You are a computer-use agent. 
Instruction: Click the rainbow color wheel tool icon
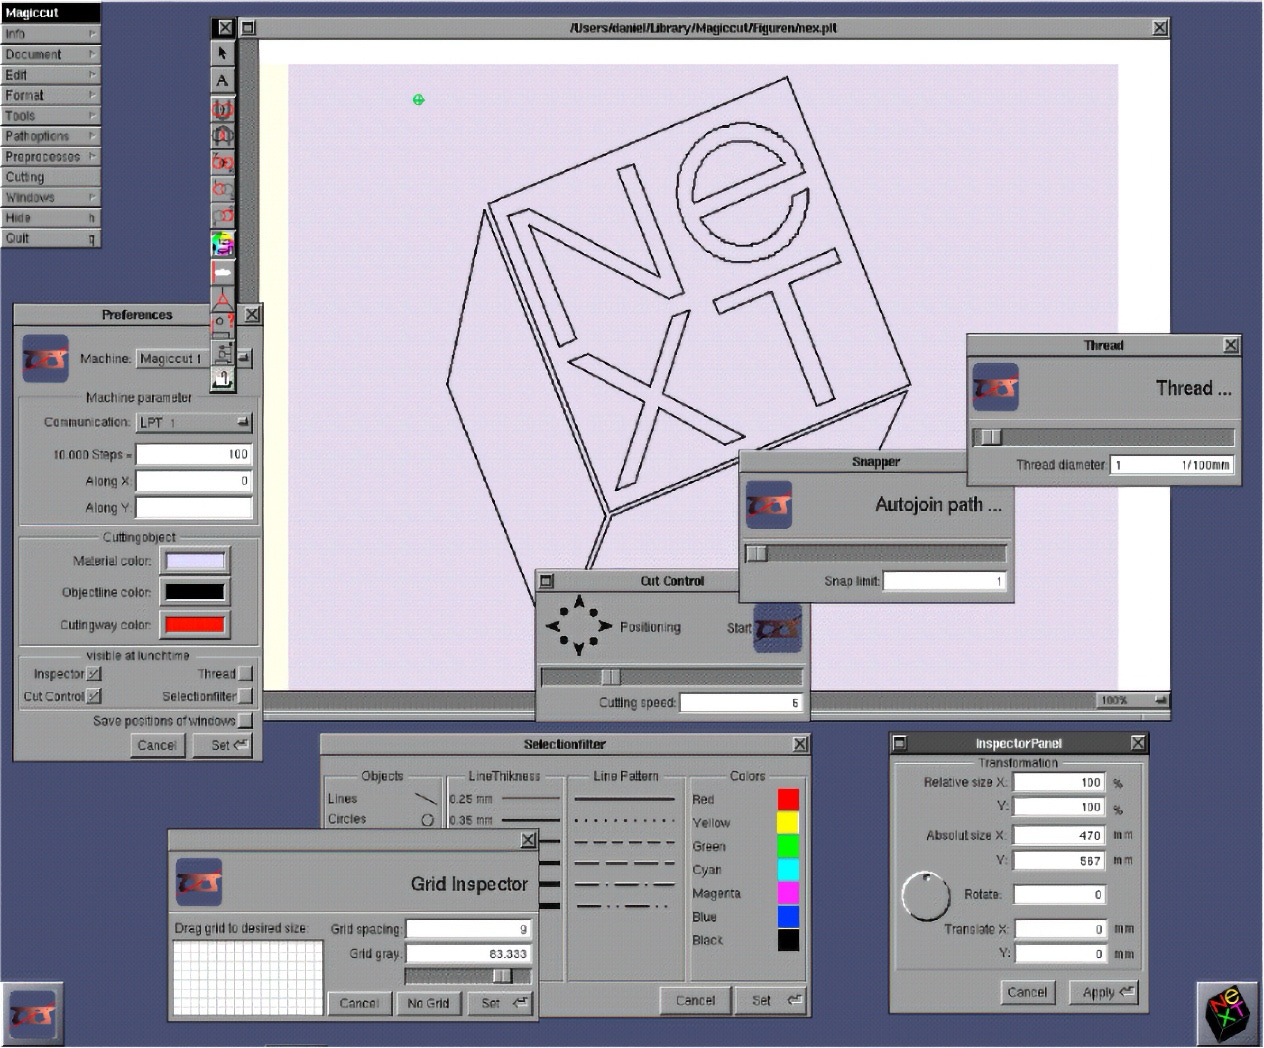[222, 243]
